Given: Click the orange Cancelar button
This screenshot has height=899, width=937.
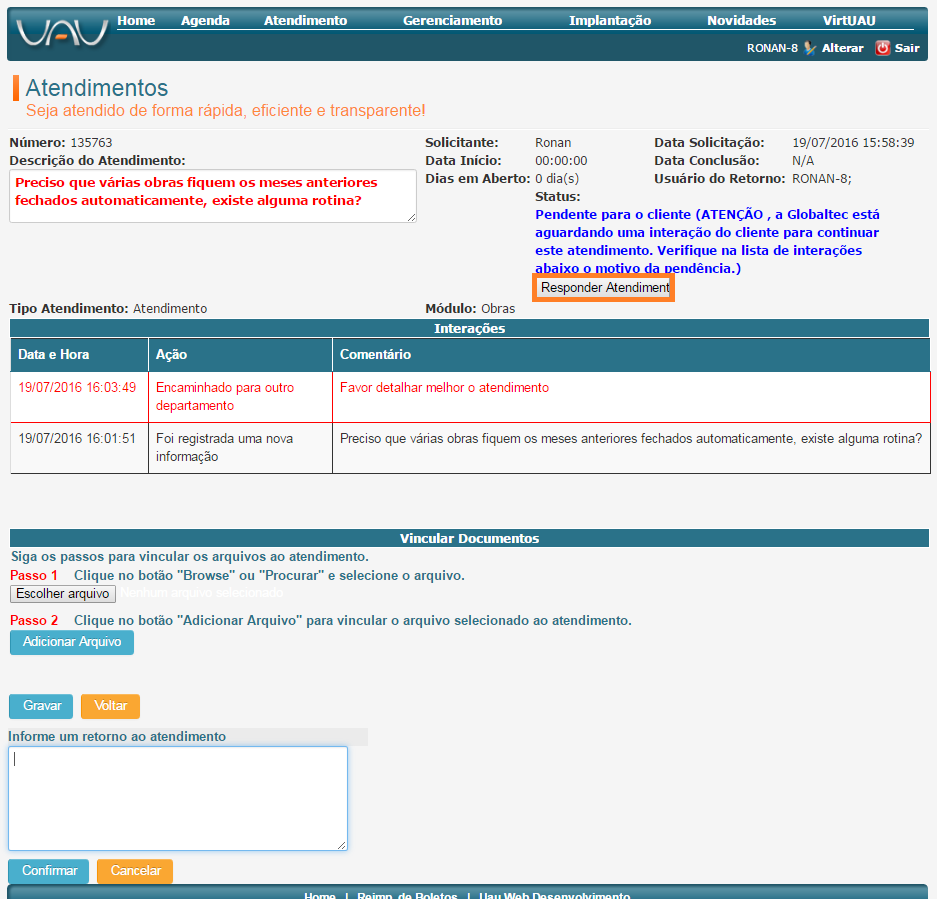Looking at the screenshot, I should [x=135, y=871].
